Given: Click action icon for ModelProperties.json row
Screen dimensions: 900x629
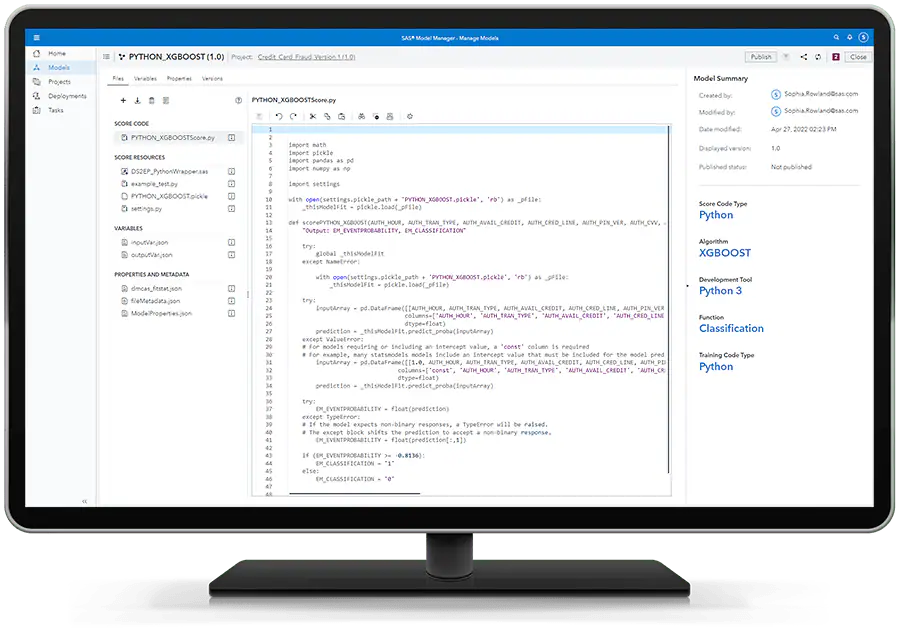Looking at the screenshot, I should tap(231, 313).
